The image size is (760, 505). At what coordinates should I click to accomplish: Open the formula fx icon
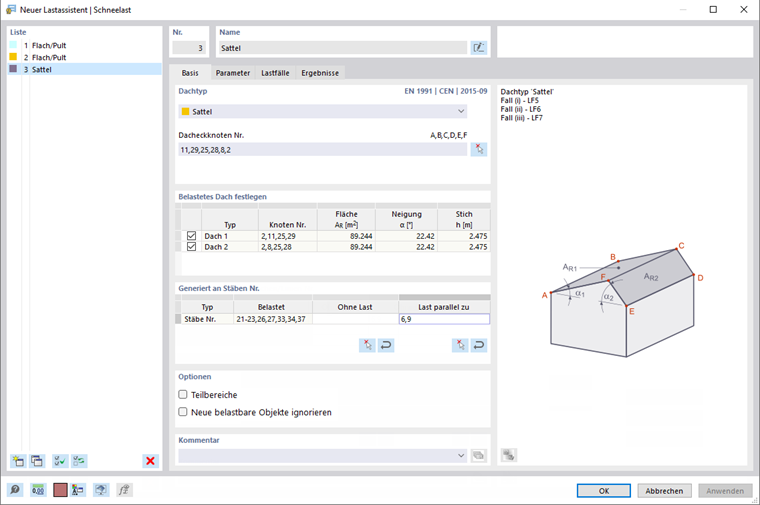tap(124, 490)
